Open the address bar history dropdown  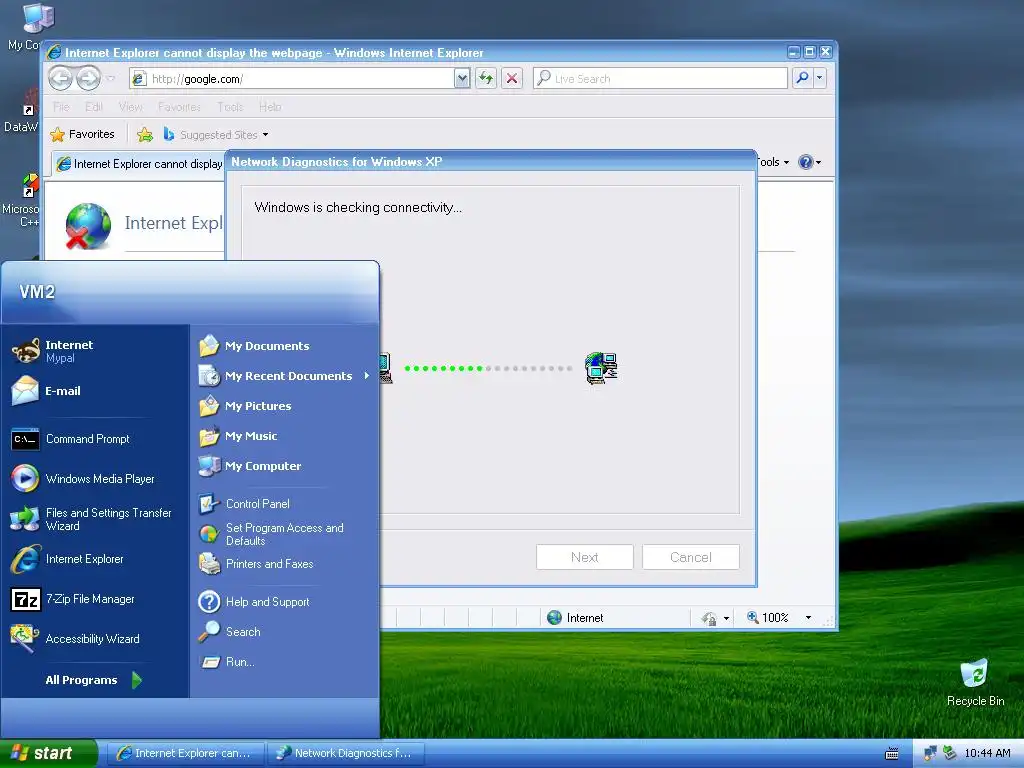point(462,78)
